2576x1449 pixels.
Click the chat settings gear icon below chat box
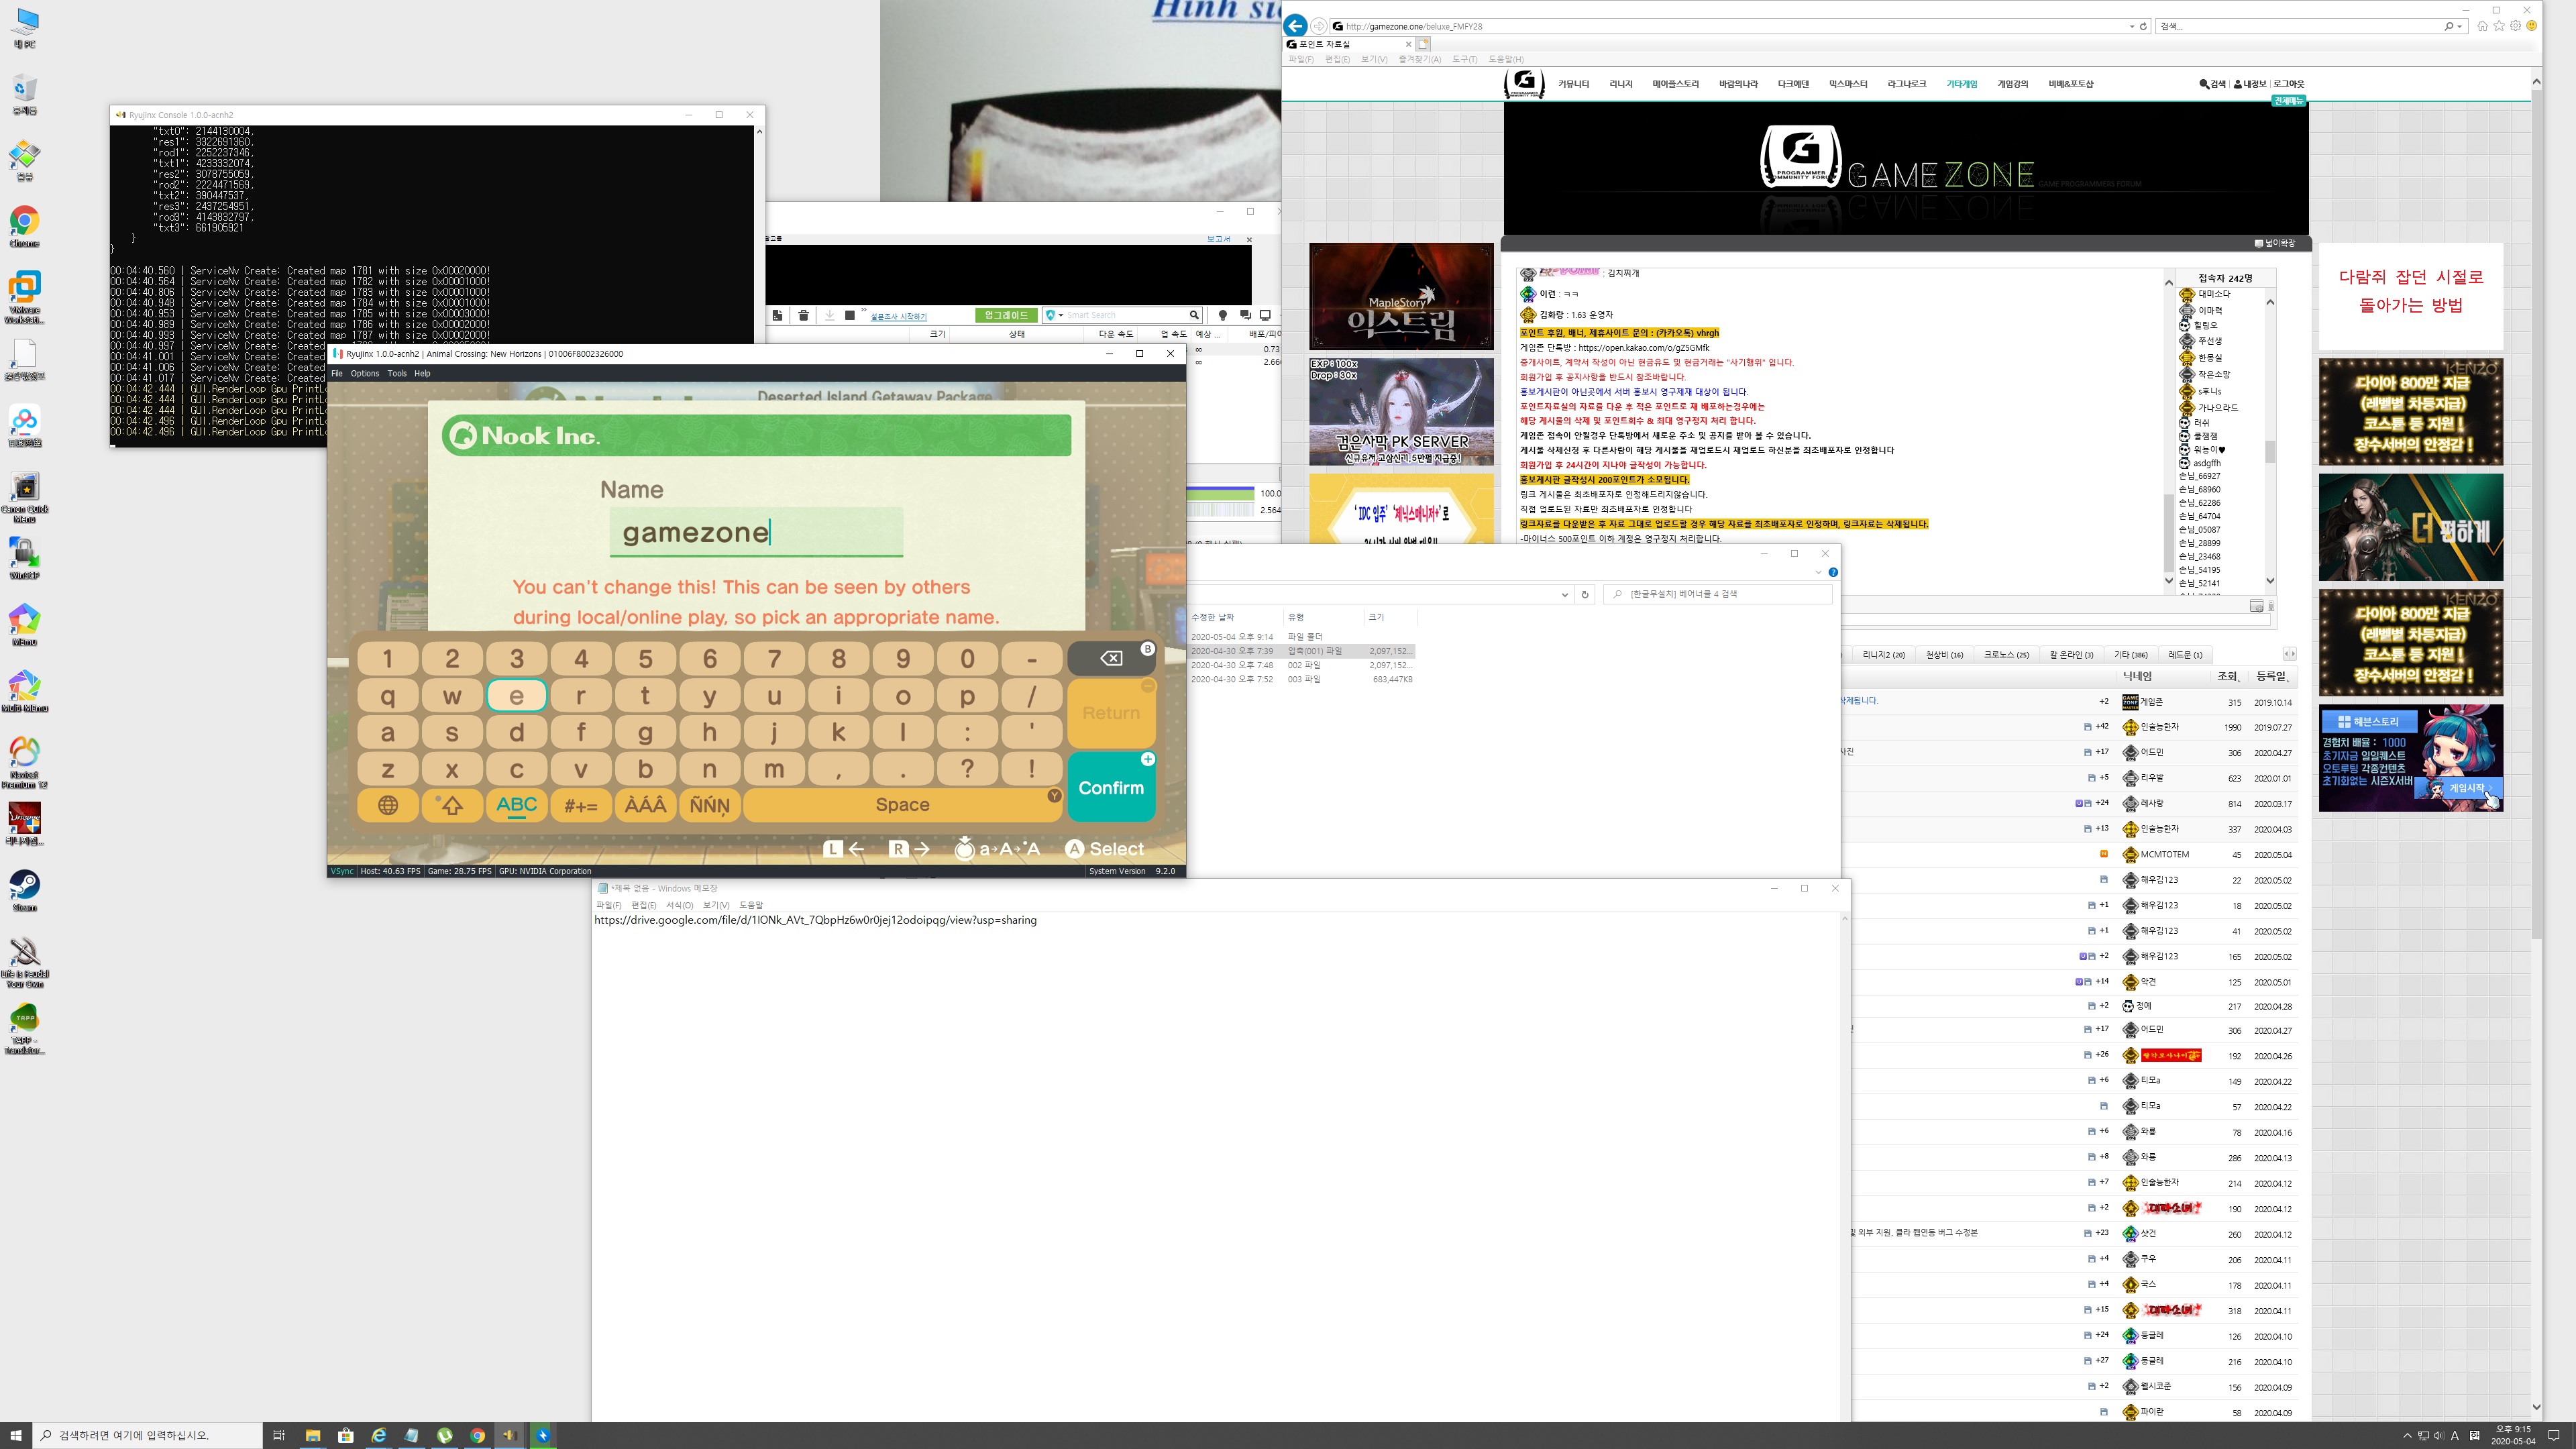coord(2256,606)
